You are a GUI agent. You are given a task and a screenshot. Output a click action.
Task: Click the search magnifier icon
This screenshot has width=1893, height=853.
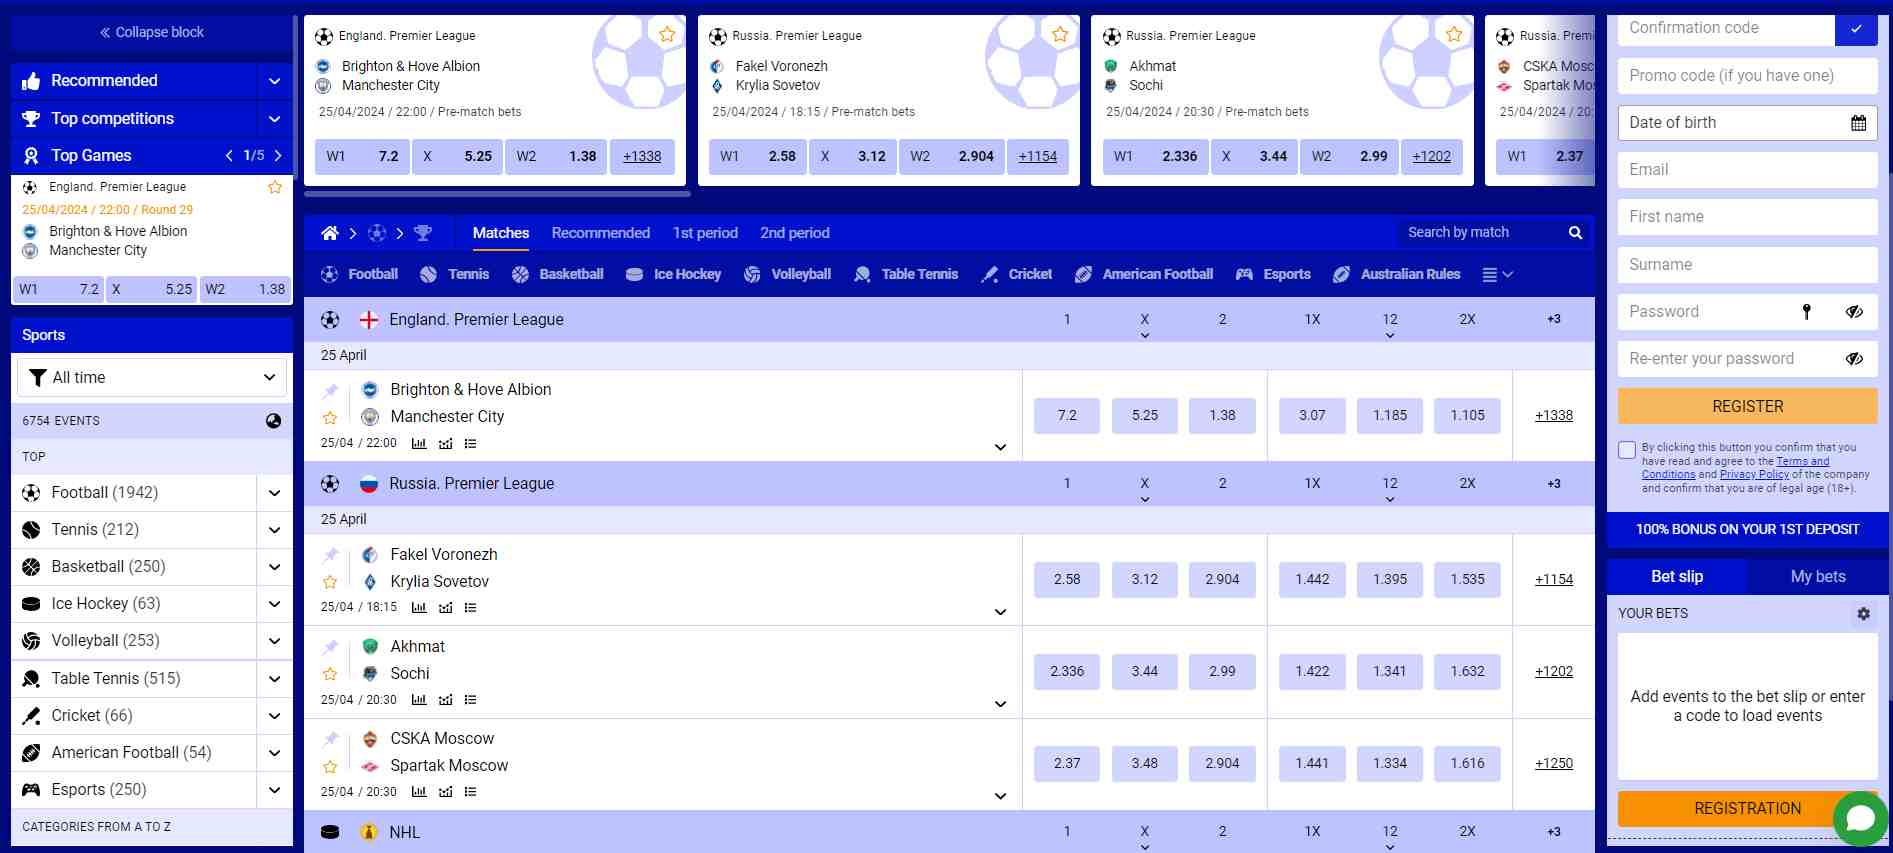[1575, 233]
